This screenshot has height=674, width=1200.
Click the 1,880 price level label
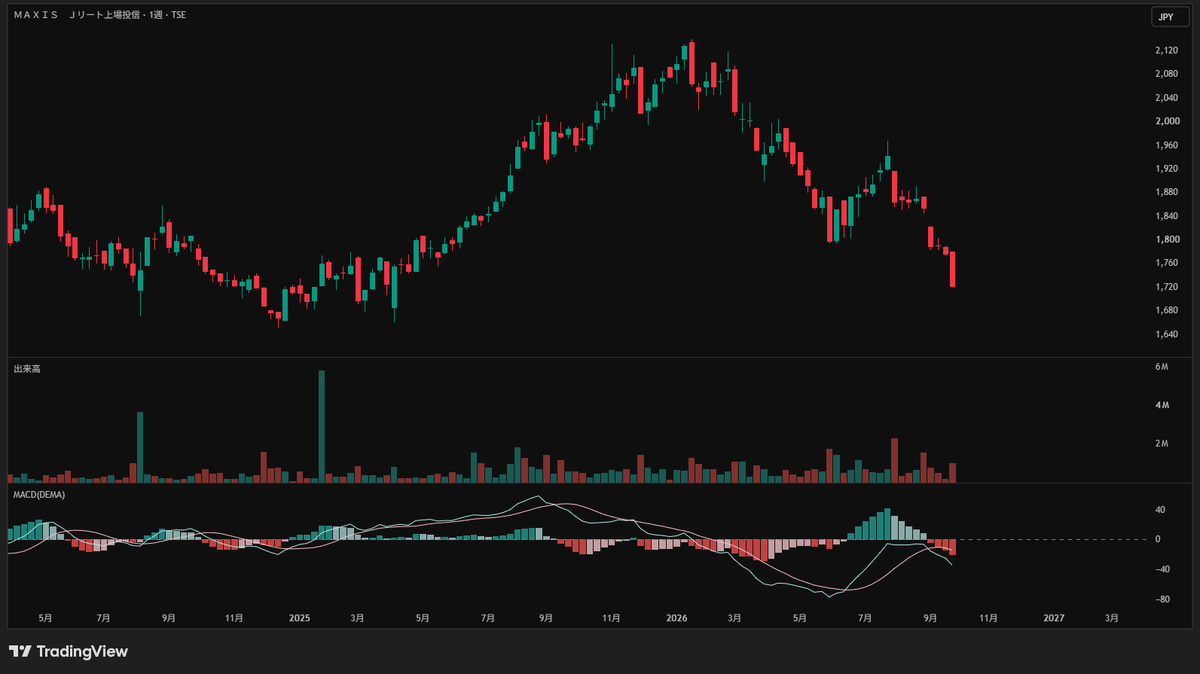pos(1165,193)
